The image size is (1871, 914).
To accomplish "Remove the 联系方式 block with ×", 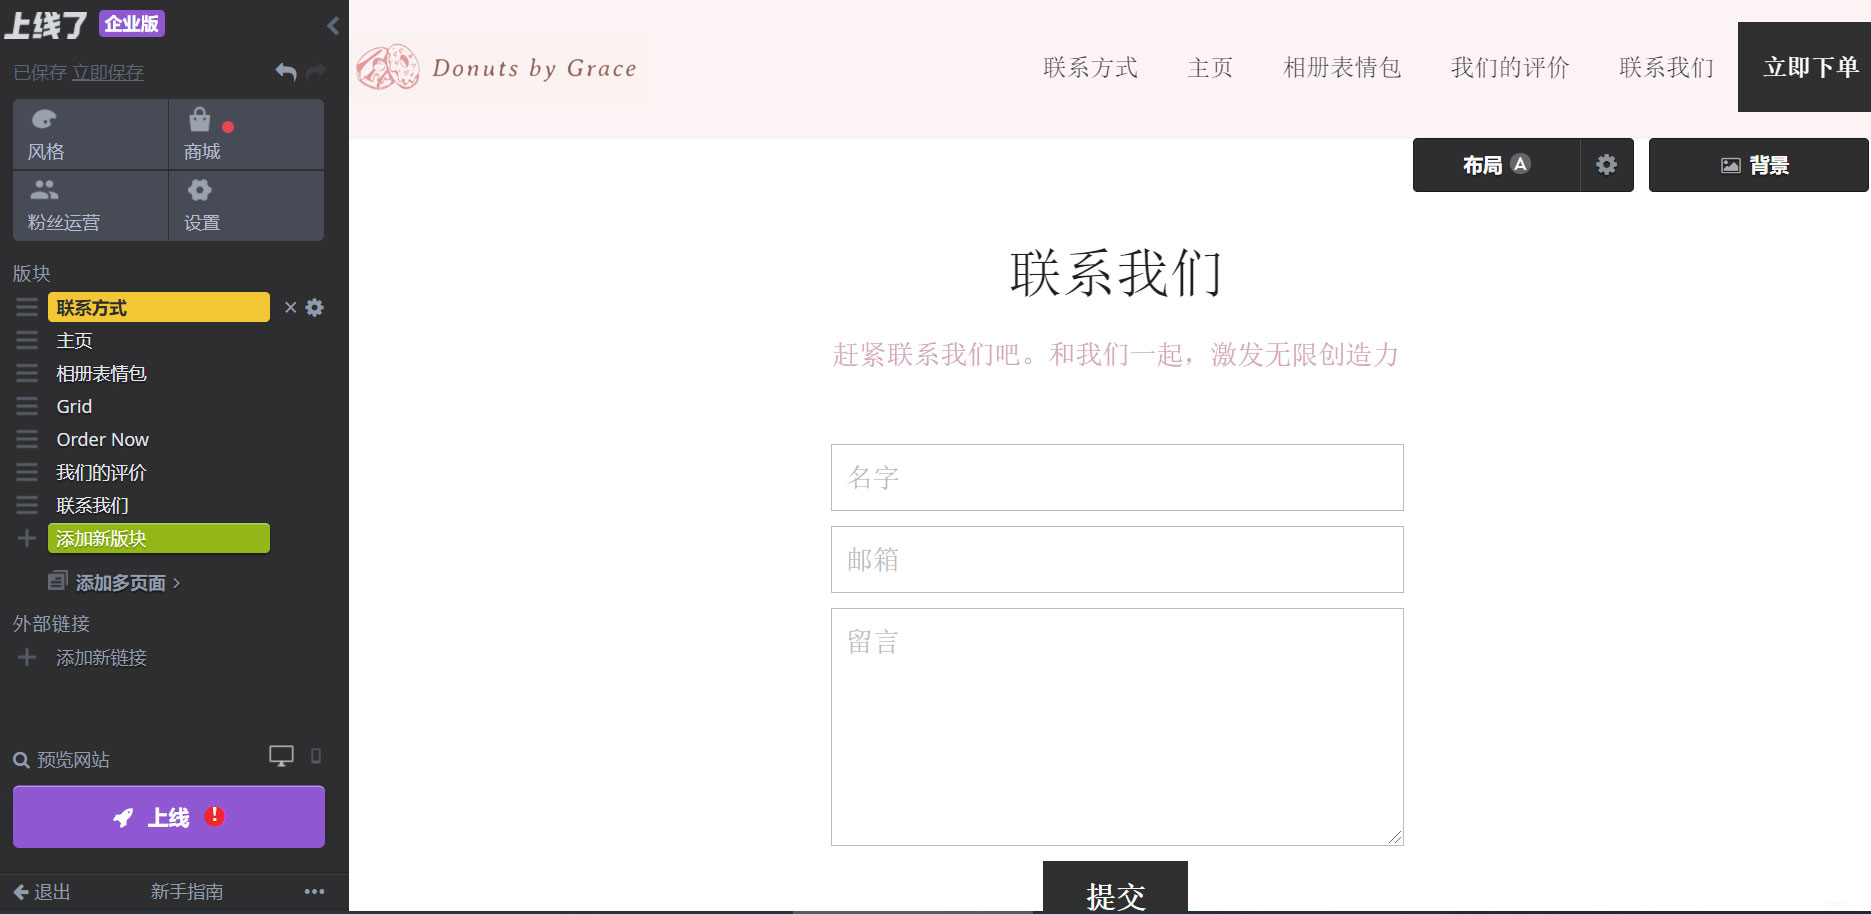I will (x=291, y=307).
